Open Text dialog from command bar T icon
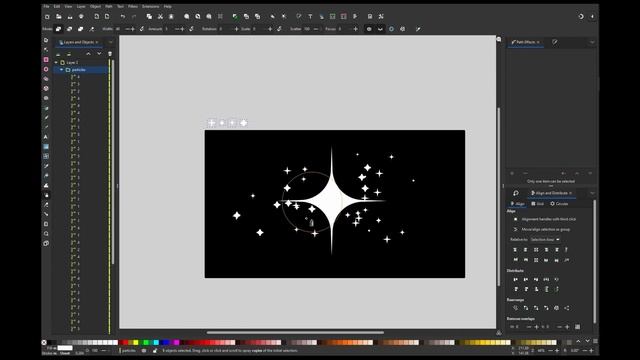 coord(310,17)
